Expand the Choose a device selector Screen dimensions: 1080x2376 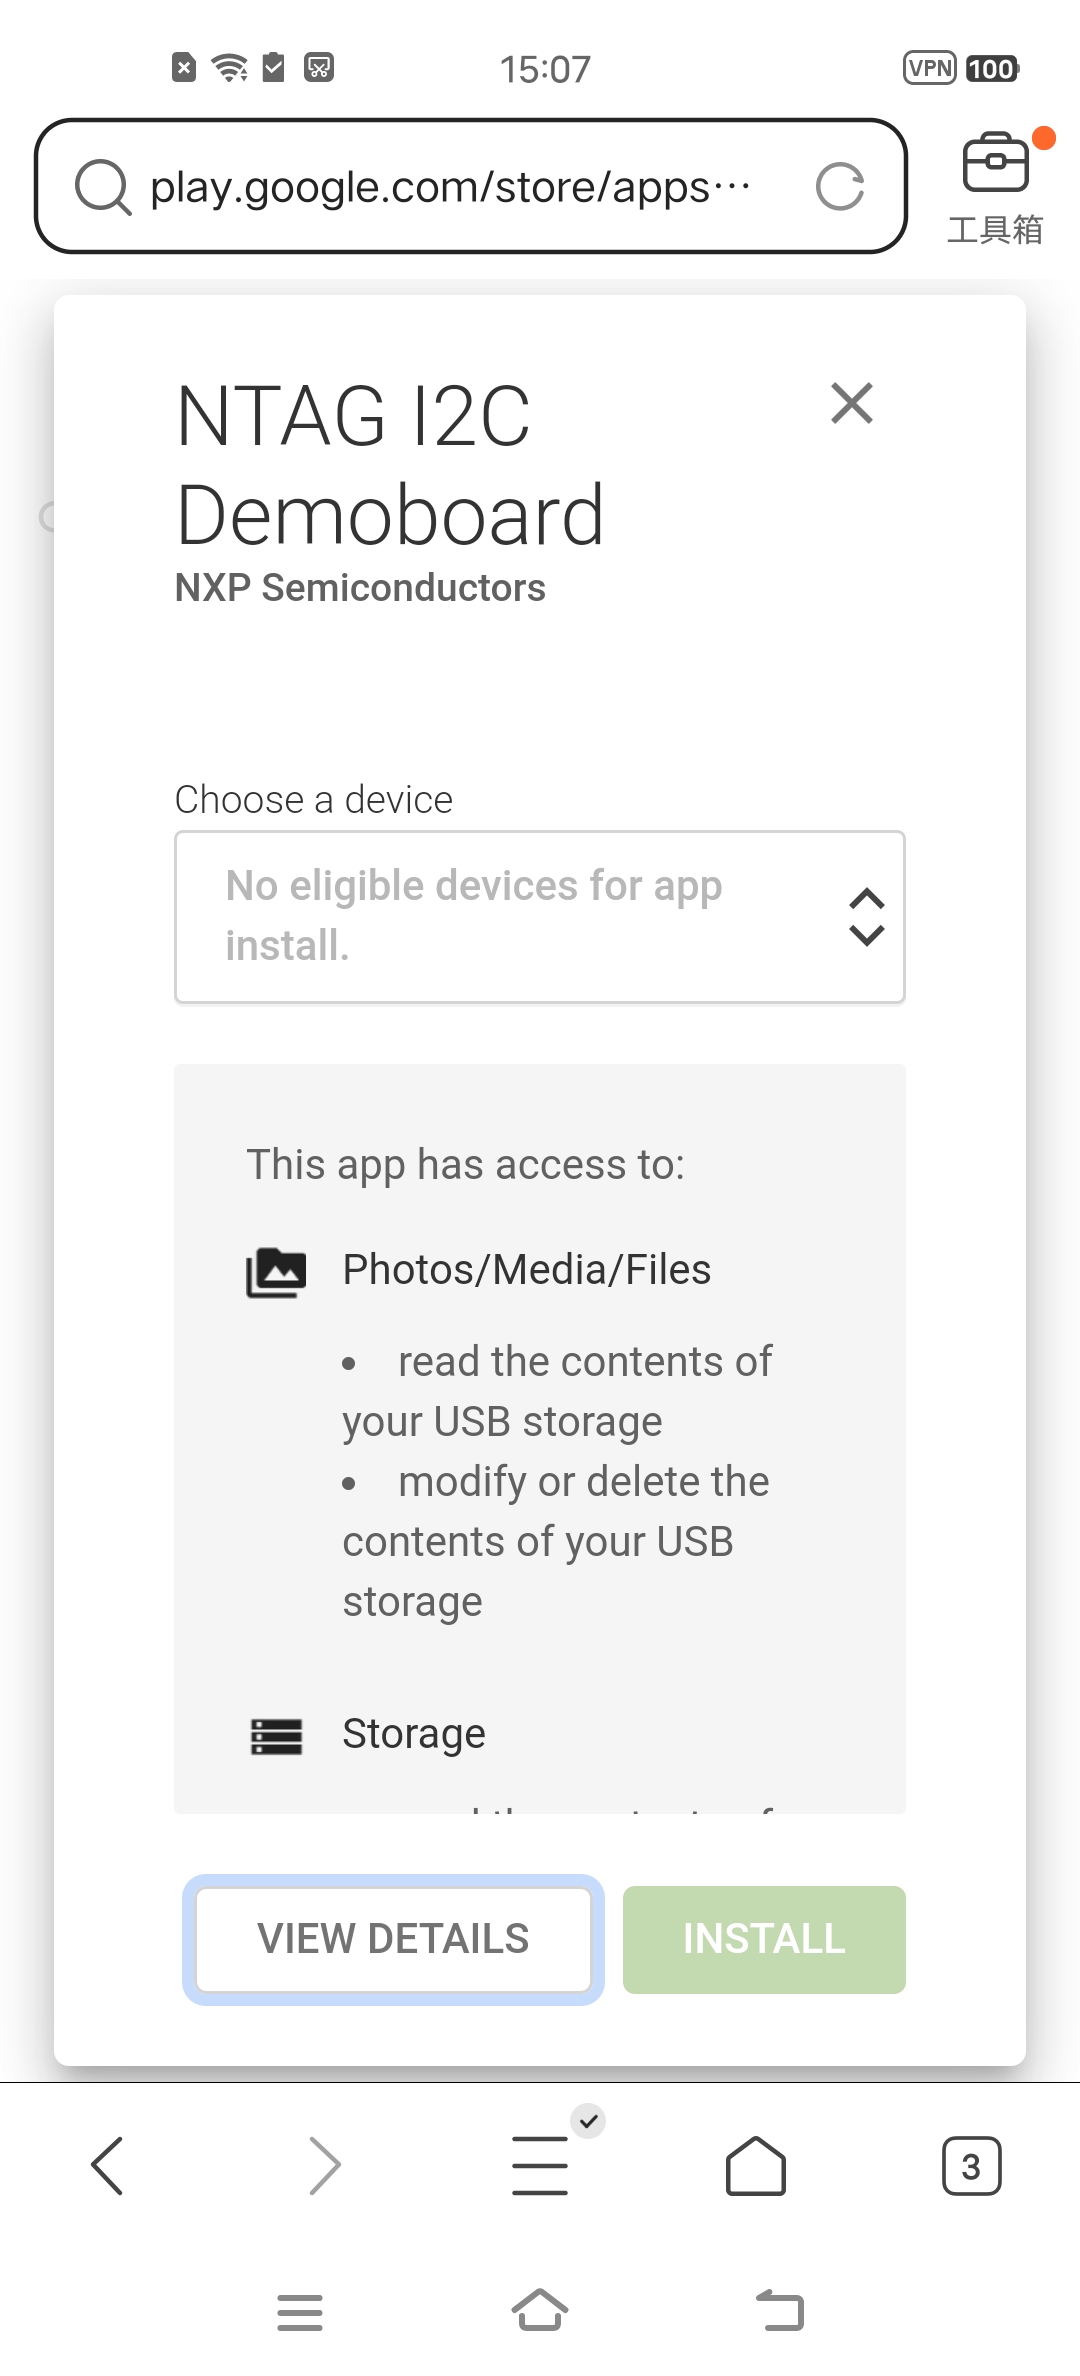pyautogui.click(x=540, y=915)
